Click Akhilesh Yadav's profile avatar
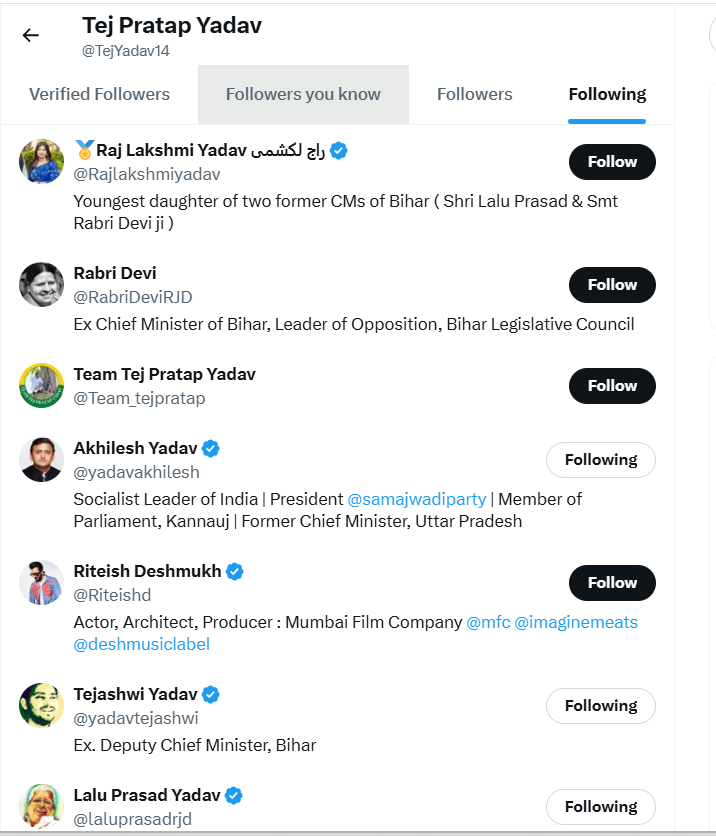716x836 pixels. coord(42,459)
